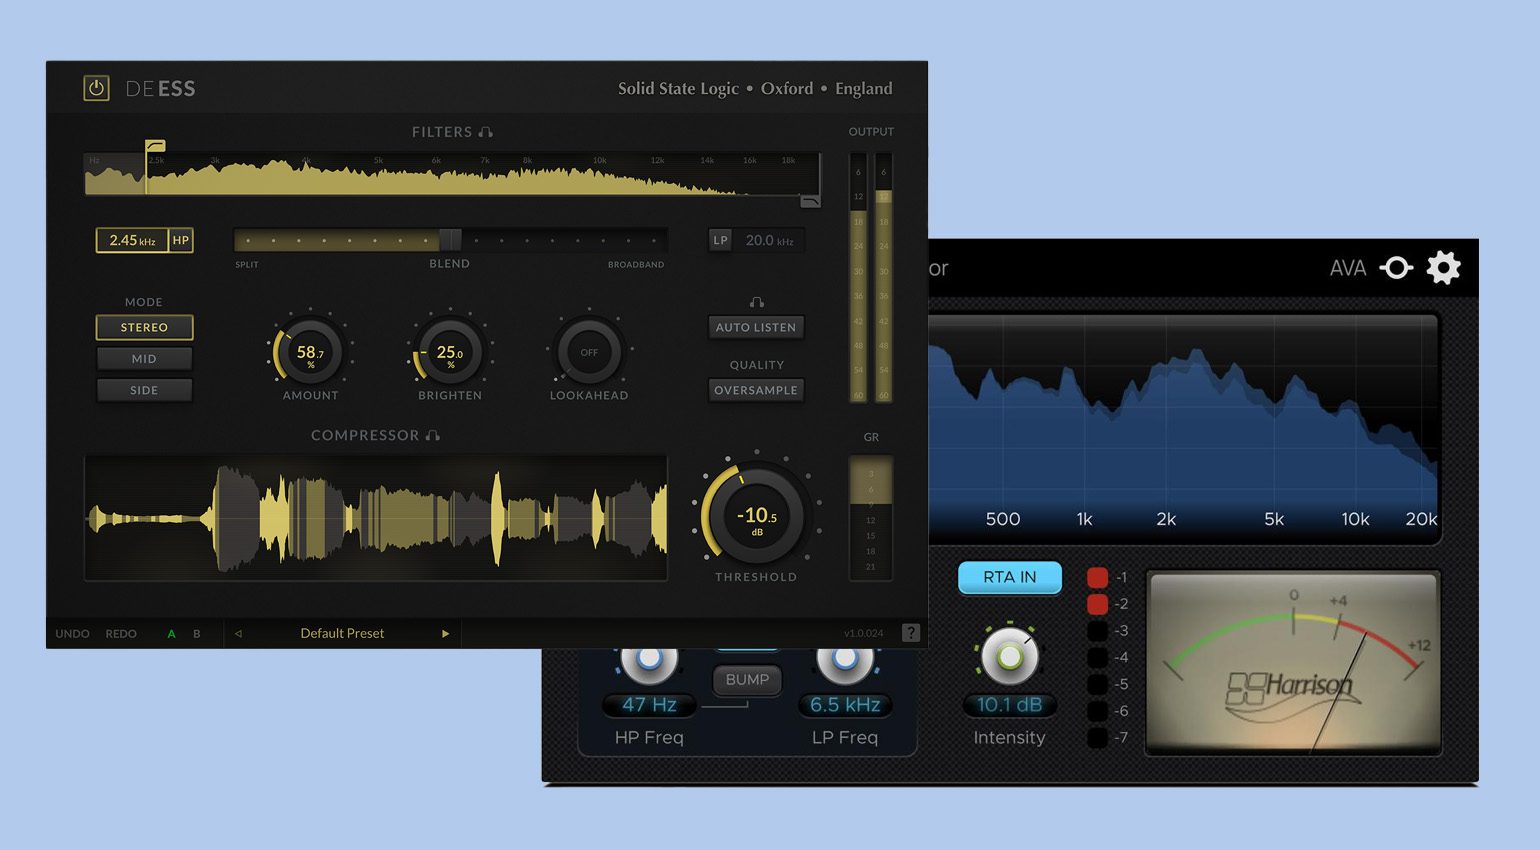Viewport: 1540px width, 850px height.
Task: Click the Amount knob showing 58.7%
Action: point(310,352)
